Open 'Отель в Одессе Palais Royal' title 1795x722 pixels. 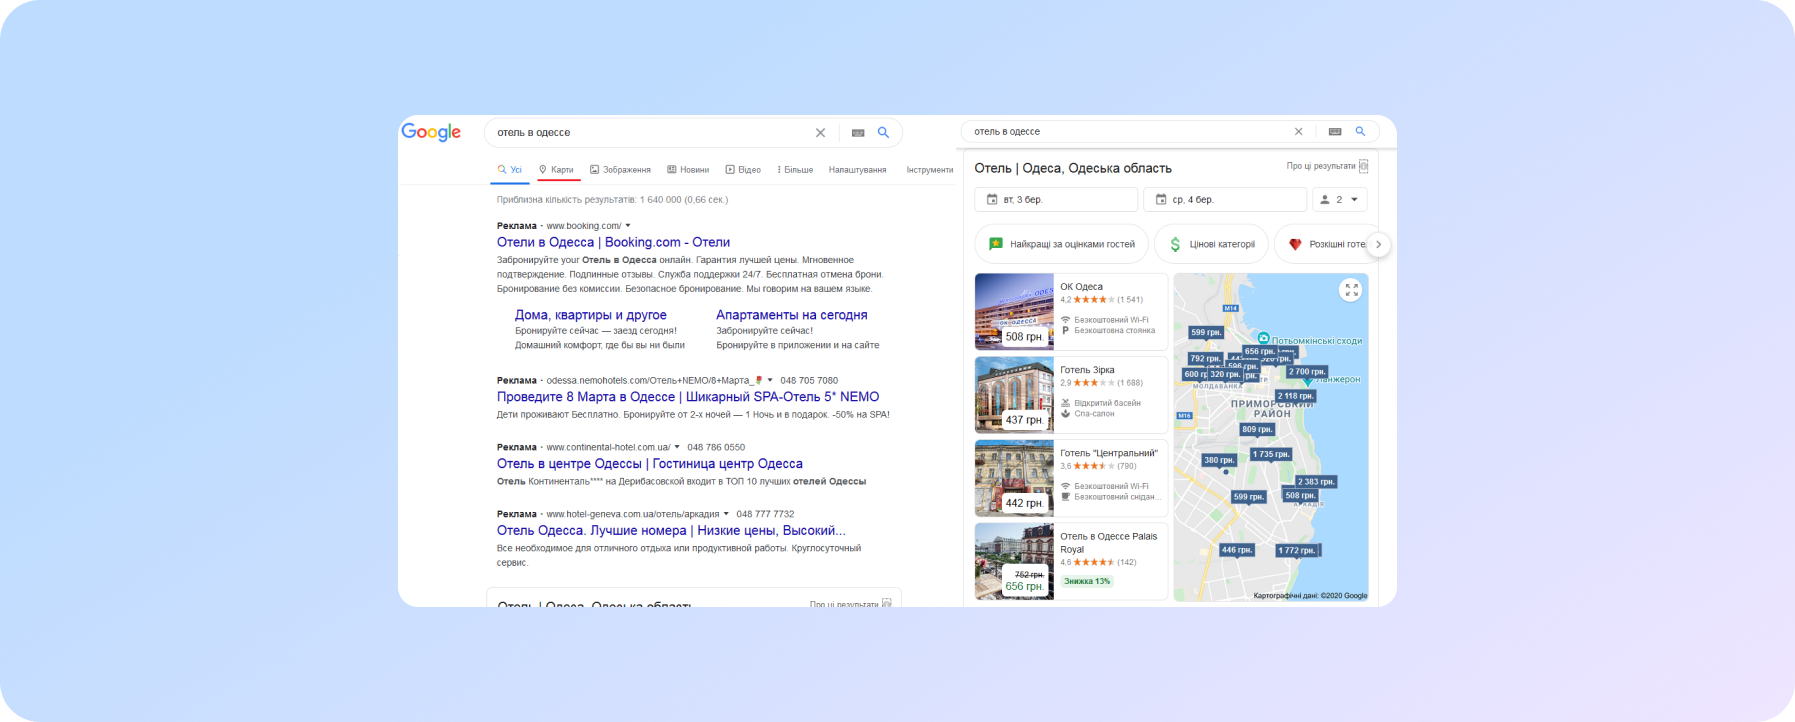pos(1108,543)
